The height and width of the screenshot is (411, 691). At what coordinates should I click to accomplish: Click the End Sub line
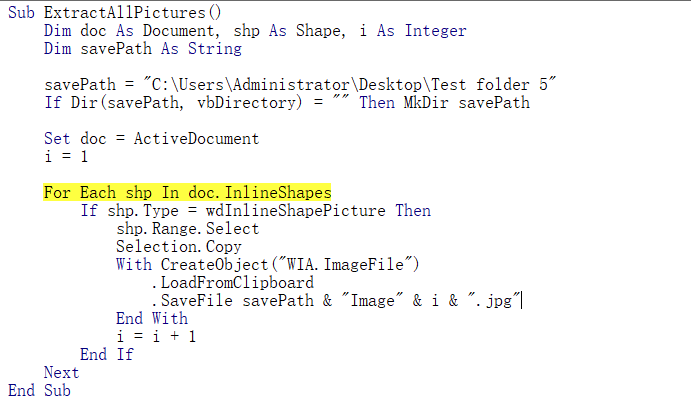pyautogui.click(x=39, y=390)
